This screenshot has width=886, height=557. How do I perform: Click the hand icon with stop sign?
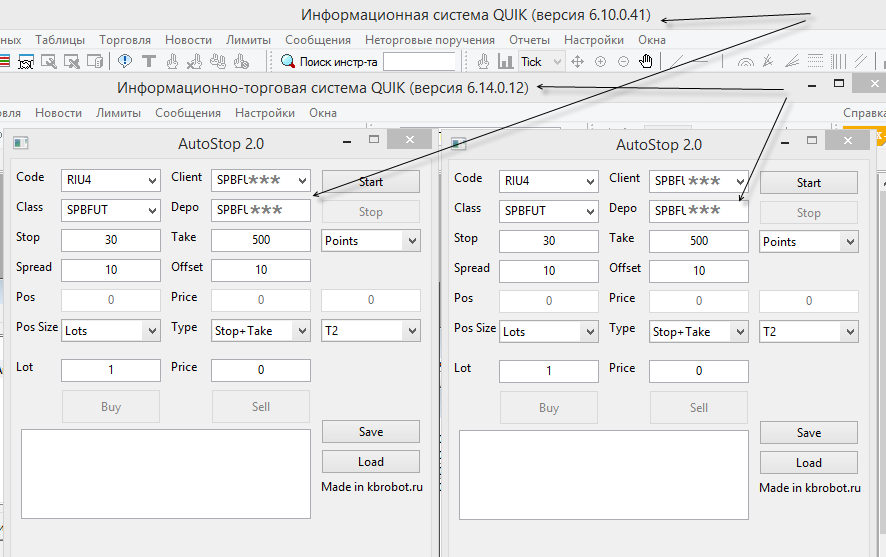241,61
